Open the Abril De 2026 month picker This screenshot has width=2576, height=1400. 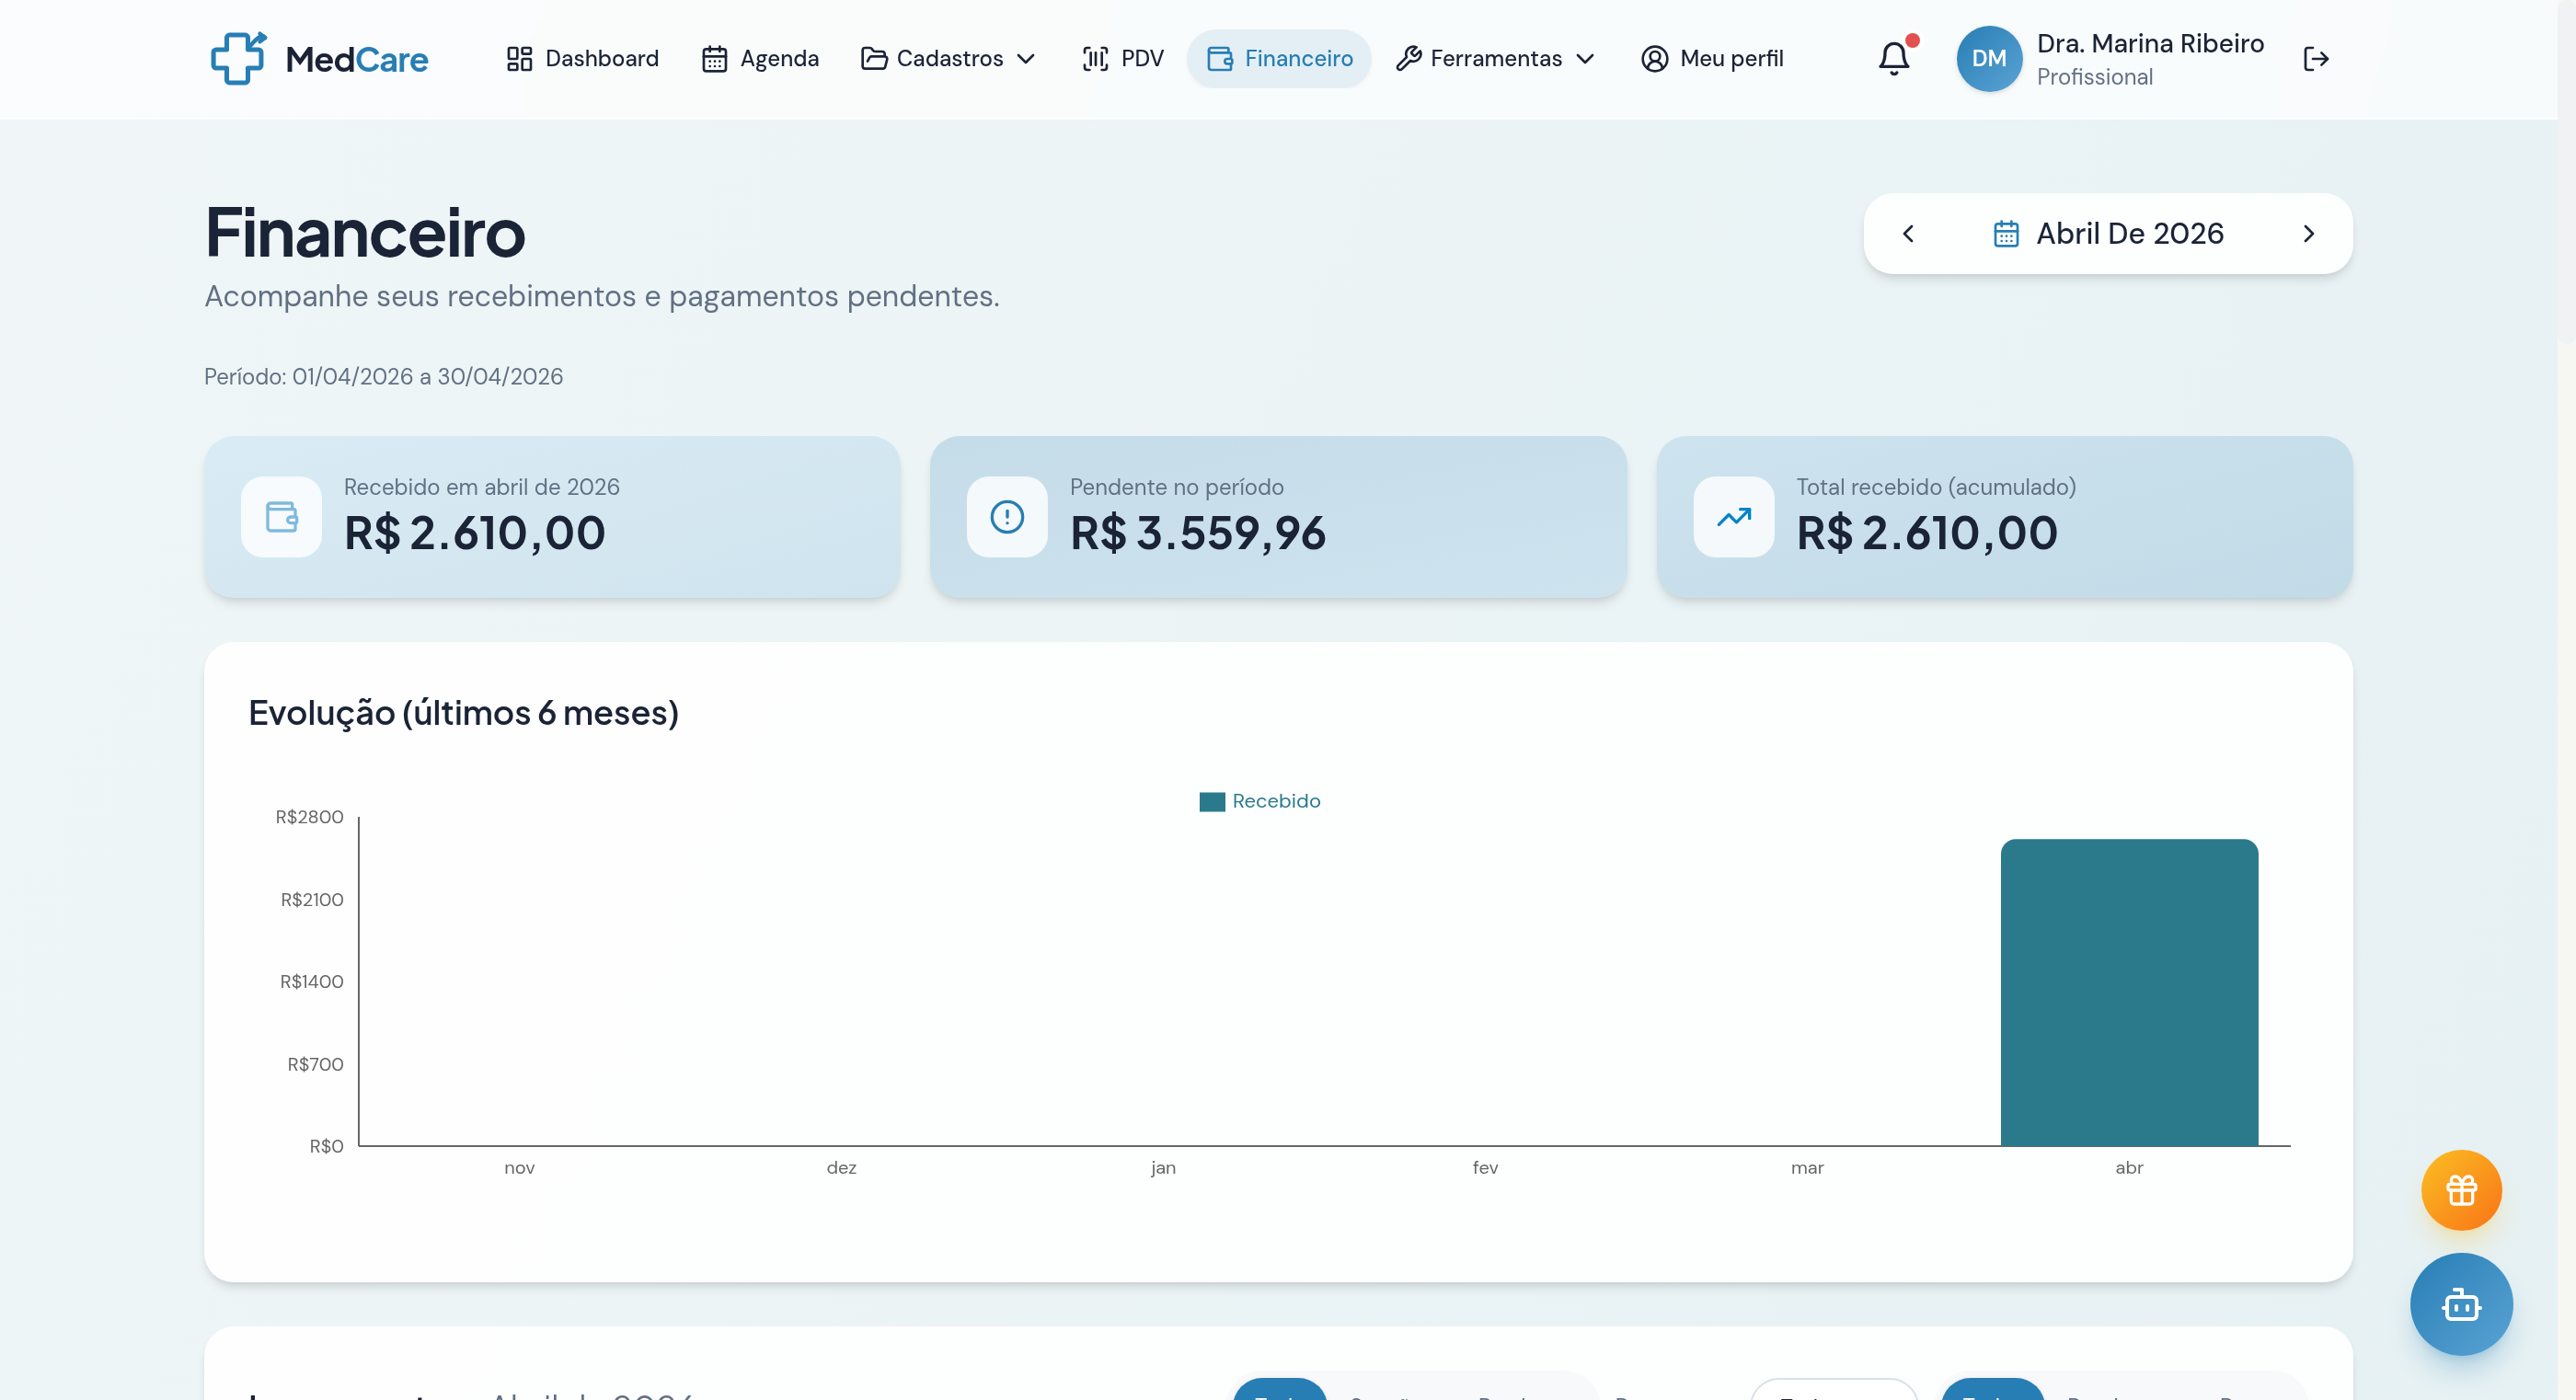[x=2130, y=232]
